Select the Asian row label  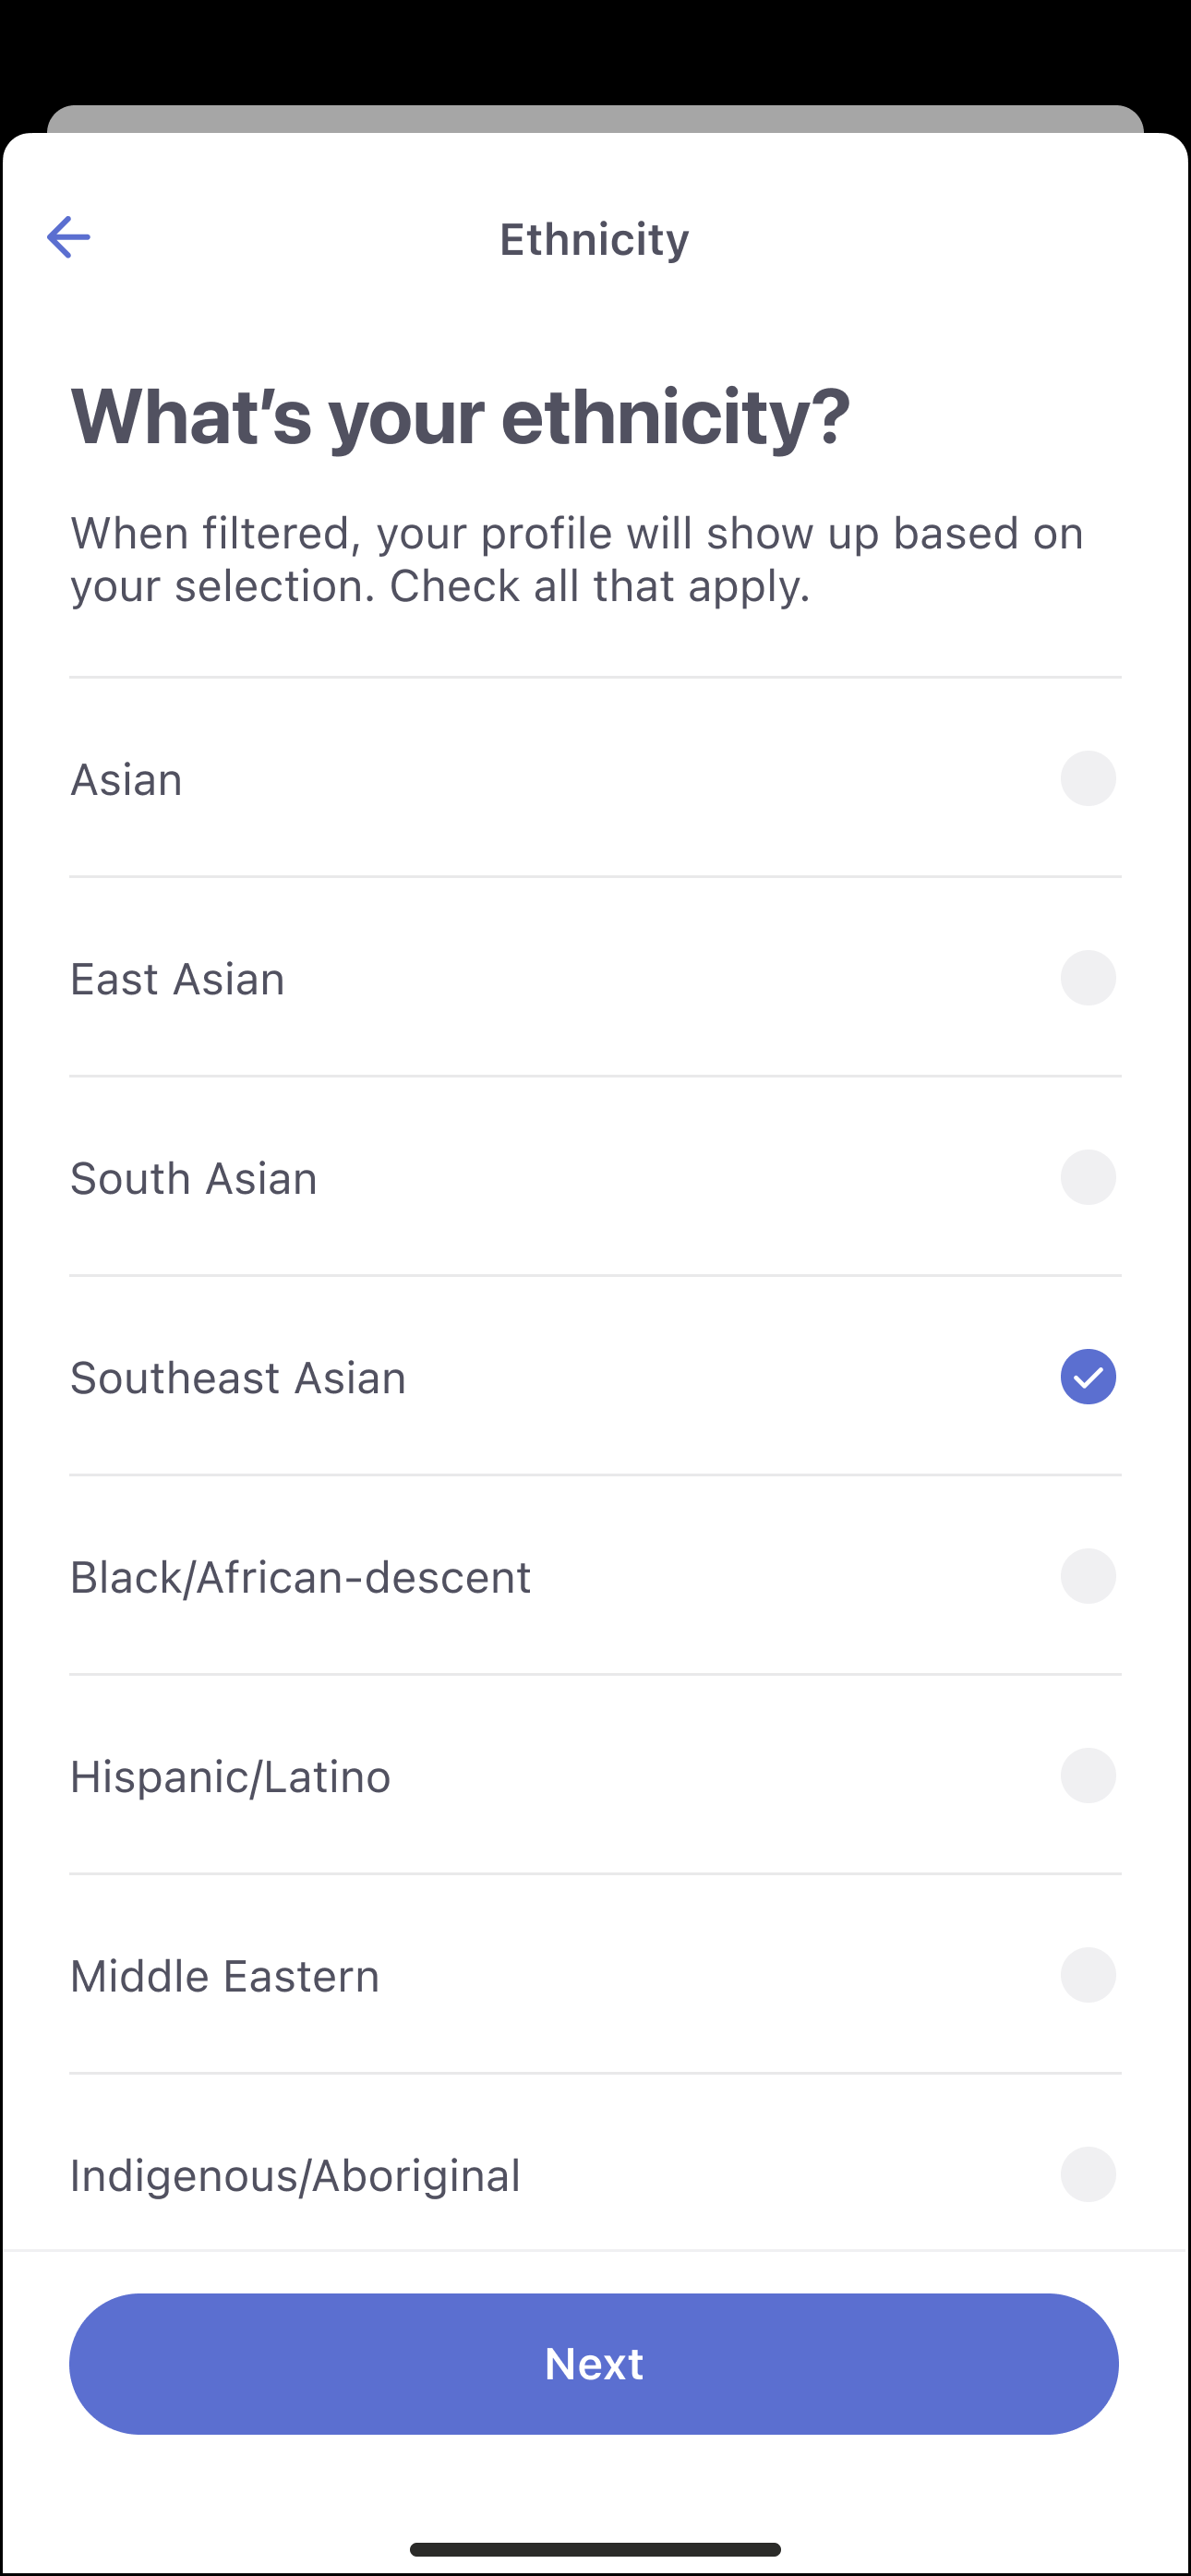(x=127, y=780)
